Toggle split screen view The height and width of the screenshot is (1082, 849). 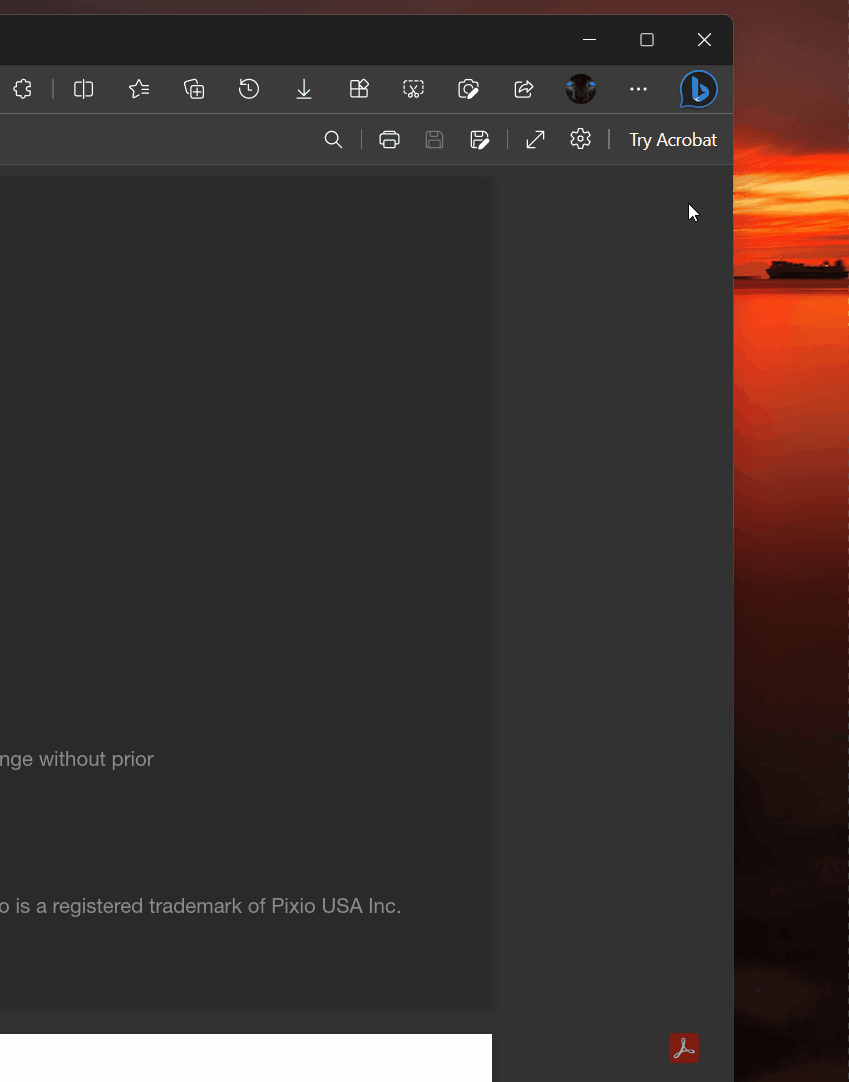pyautogui.click(x=84, y=89)
